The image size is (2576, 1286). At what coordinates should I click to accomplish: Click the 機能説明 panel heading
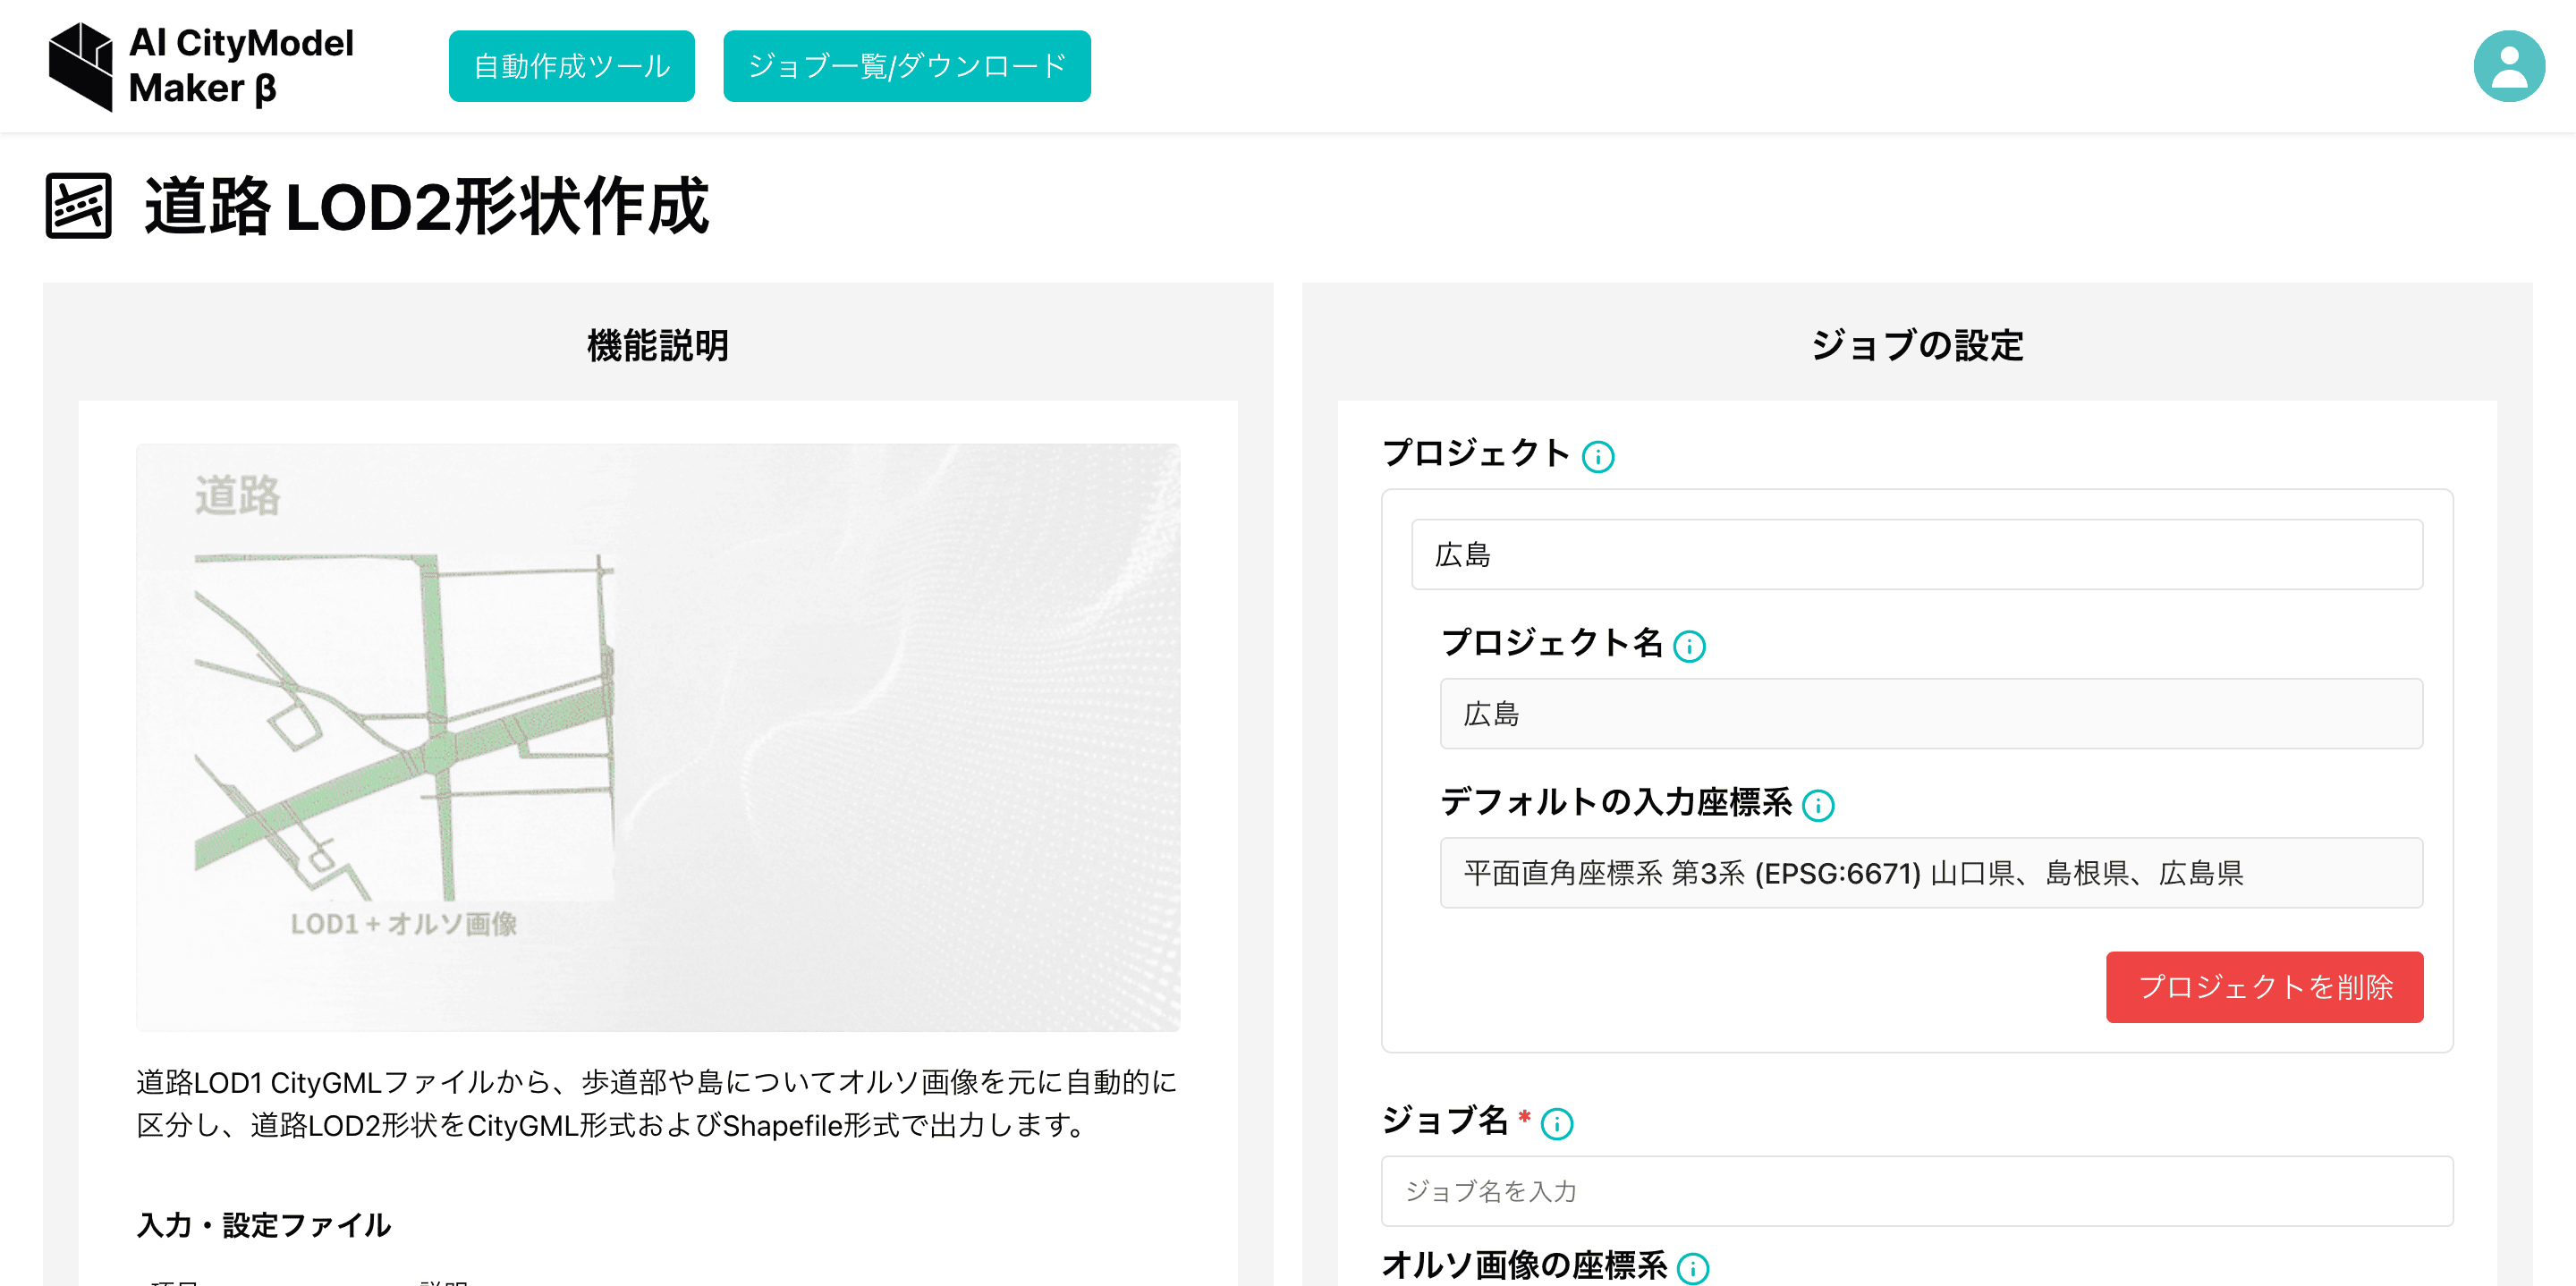click(657, 346)
